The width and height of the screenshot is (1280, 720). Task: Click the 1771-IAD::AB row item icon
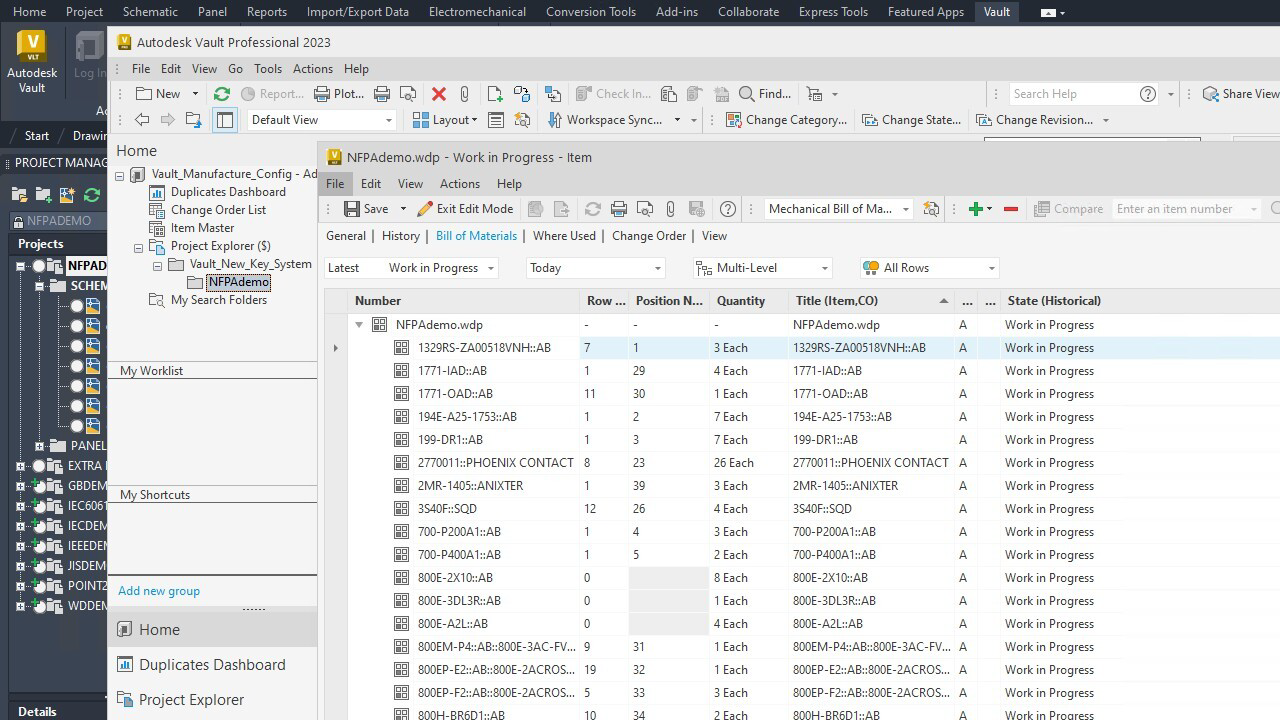[401, 371]
